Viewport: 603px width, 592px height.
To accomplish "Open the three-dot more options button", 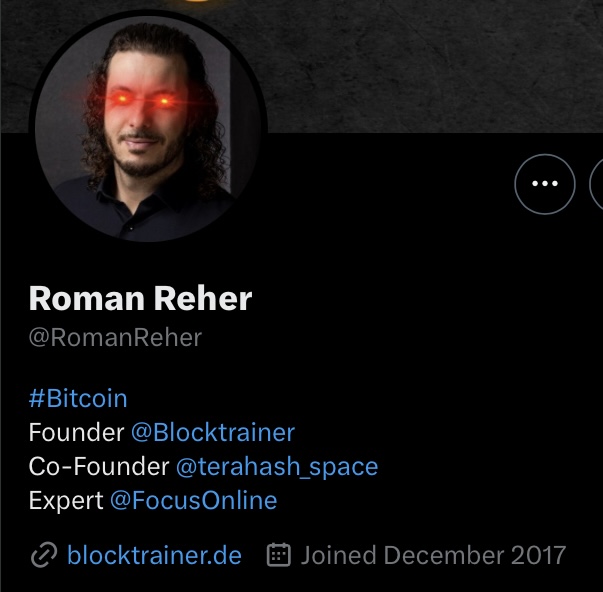I will coord(545,184).
